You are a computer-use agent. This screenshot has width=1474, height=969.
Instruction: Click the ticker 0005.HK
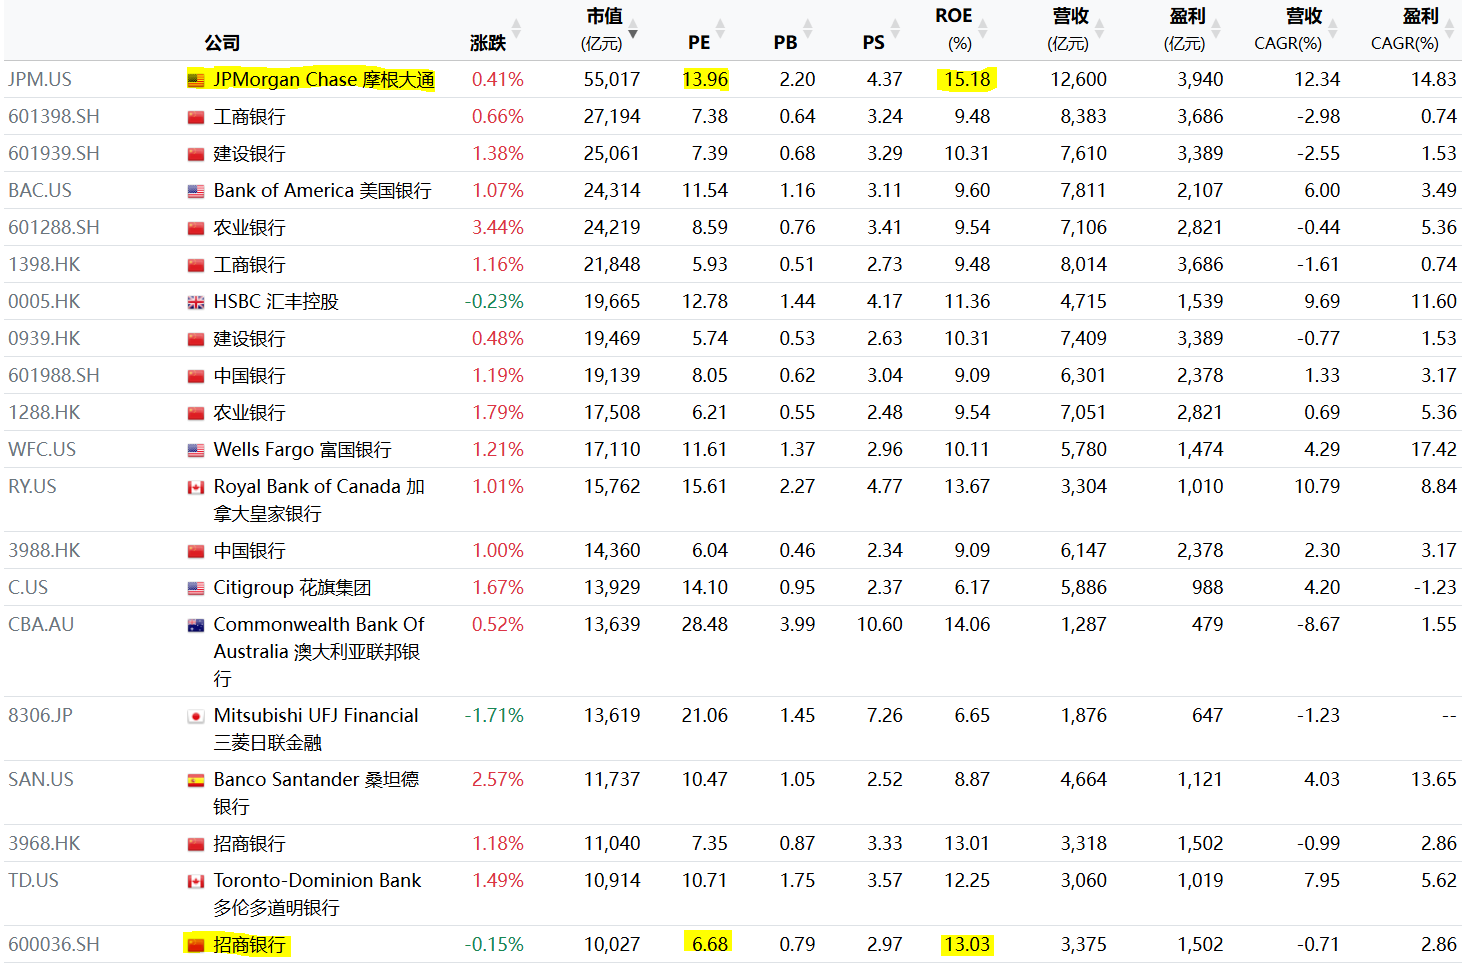point(44,302)
